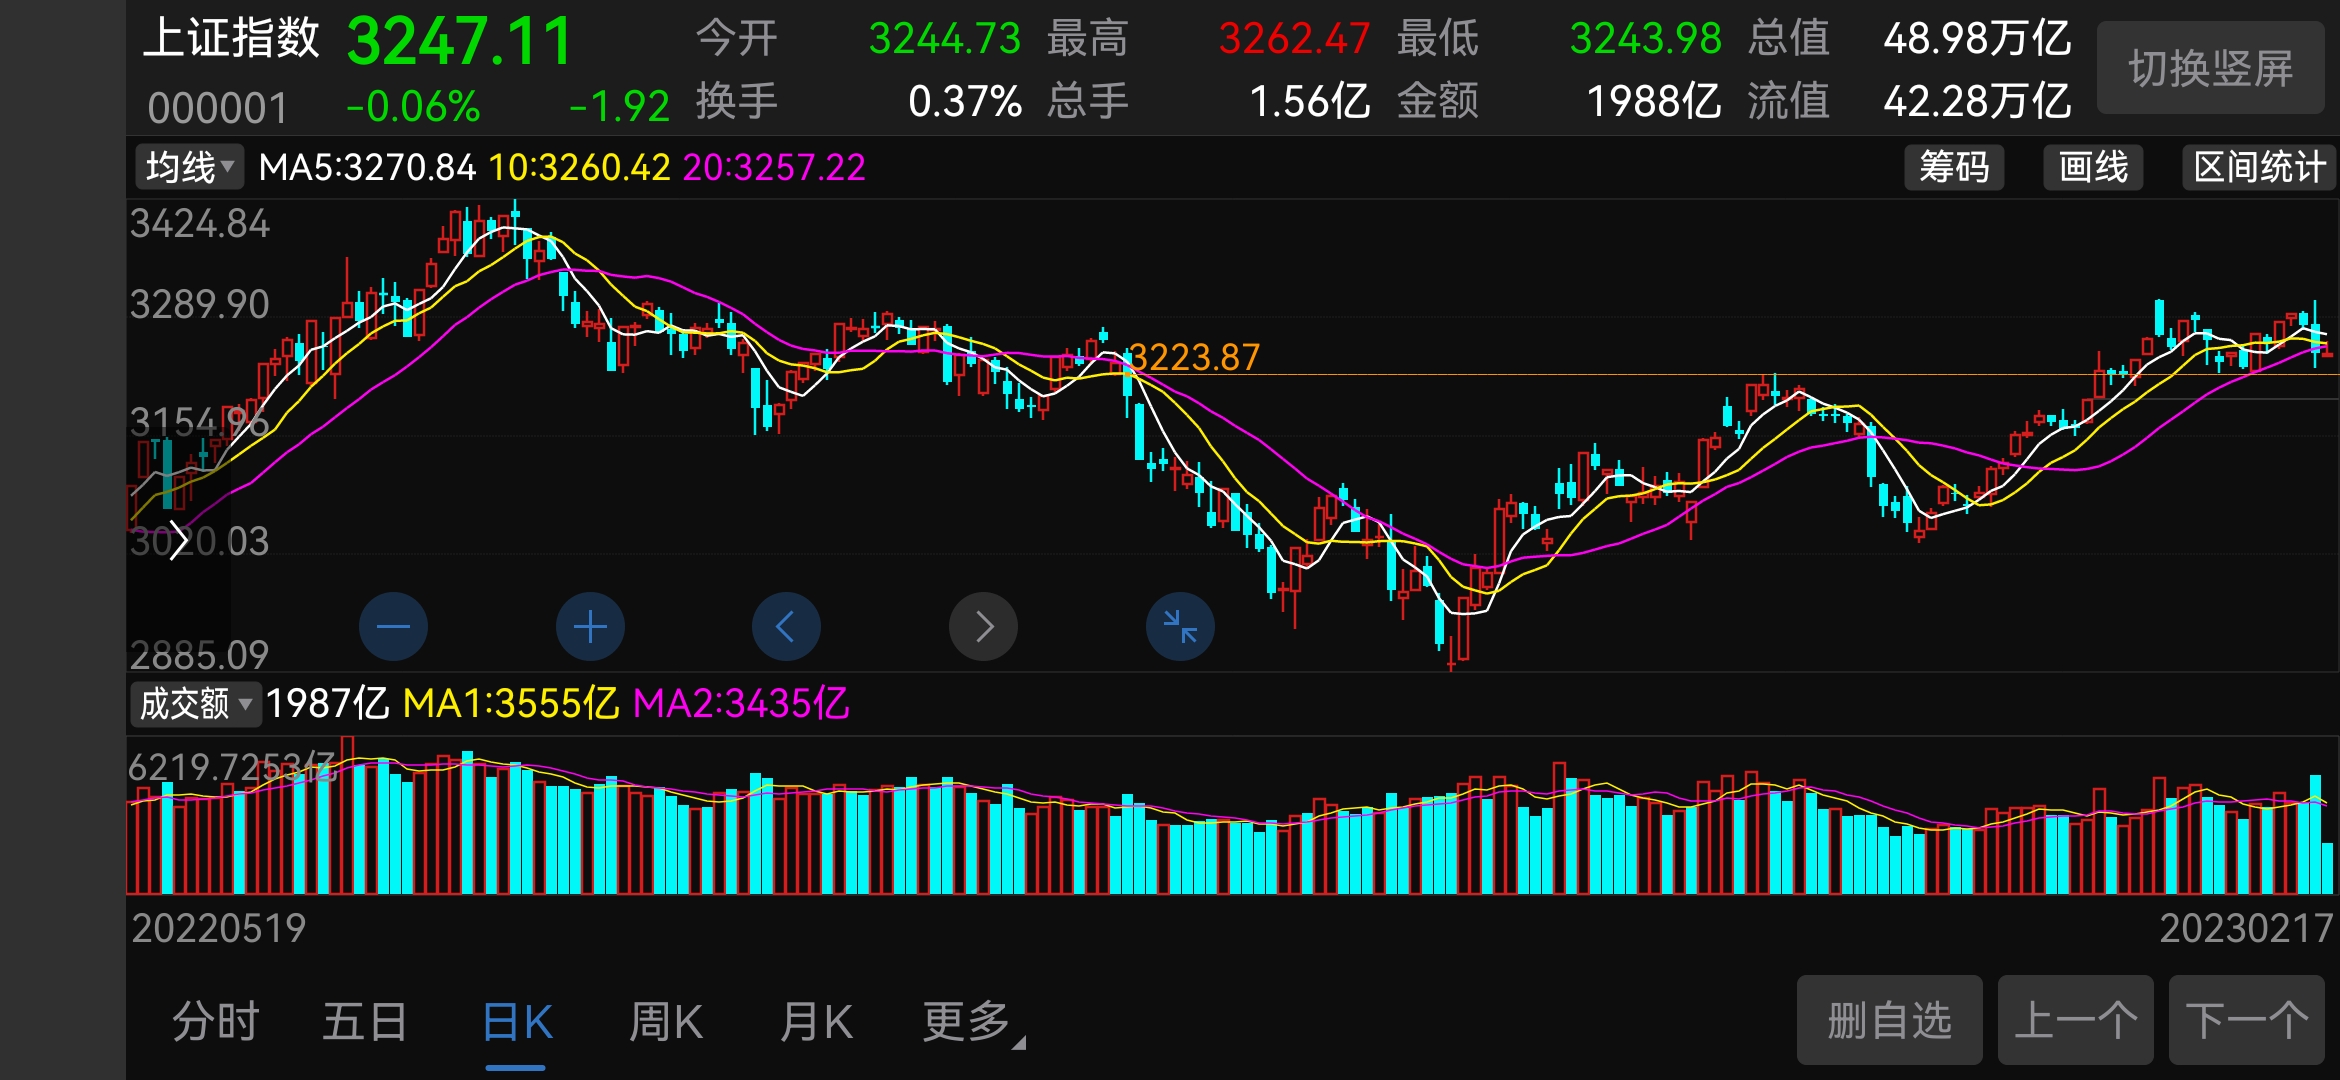Switch to the 分时 intraday tab
Screen dimensions: 2340x1080
[x=215, y=1022]
